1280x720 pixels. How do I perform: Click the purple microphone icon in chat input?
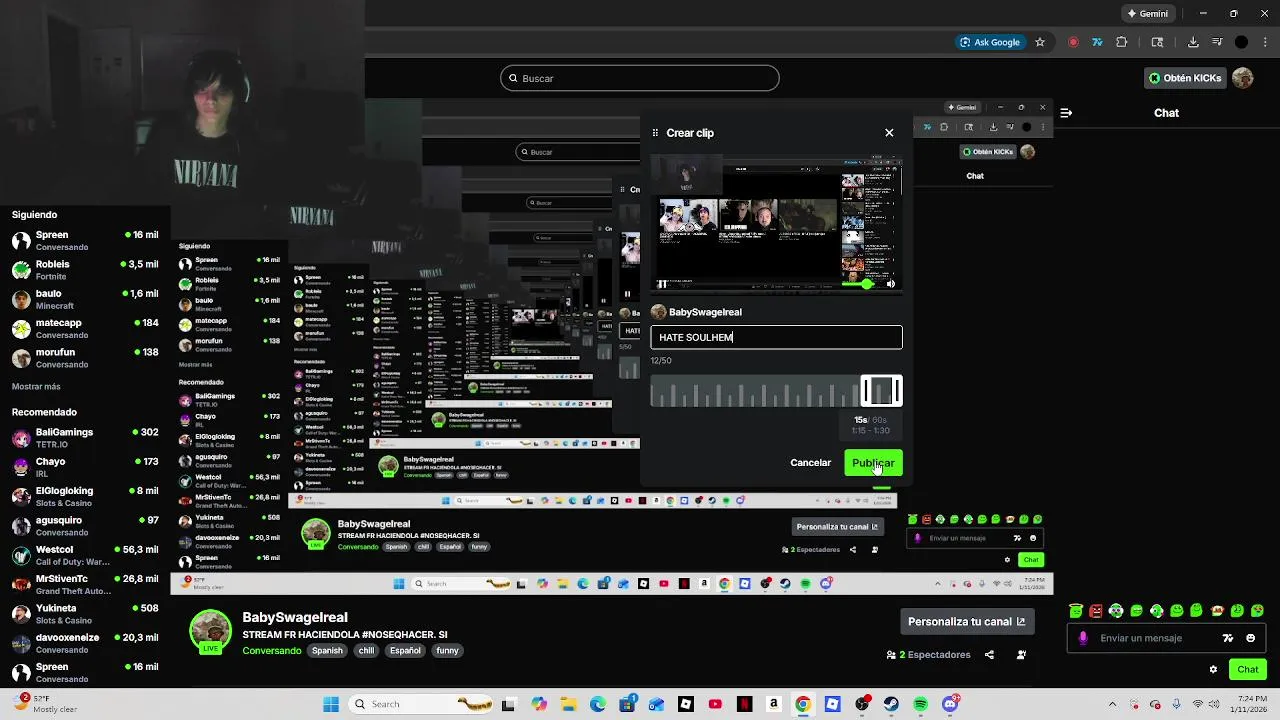[1083, 638]
